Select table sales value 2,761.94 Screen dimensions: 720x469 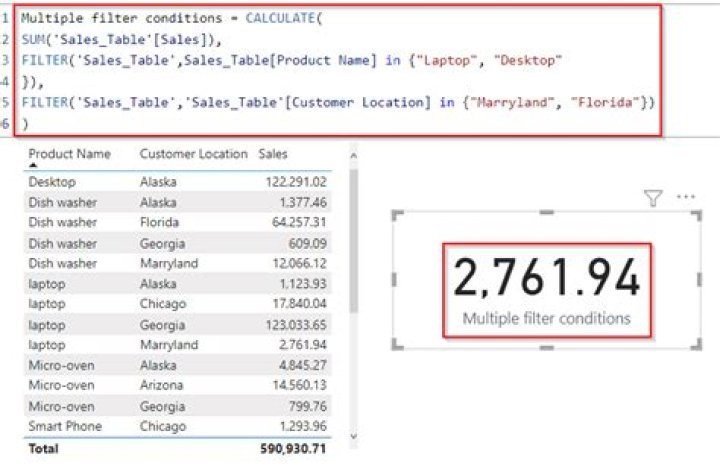tap(303, 345)
